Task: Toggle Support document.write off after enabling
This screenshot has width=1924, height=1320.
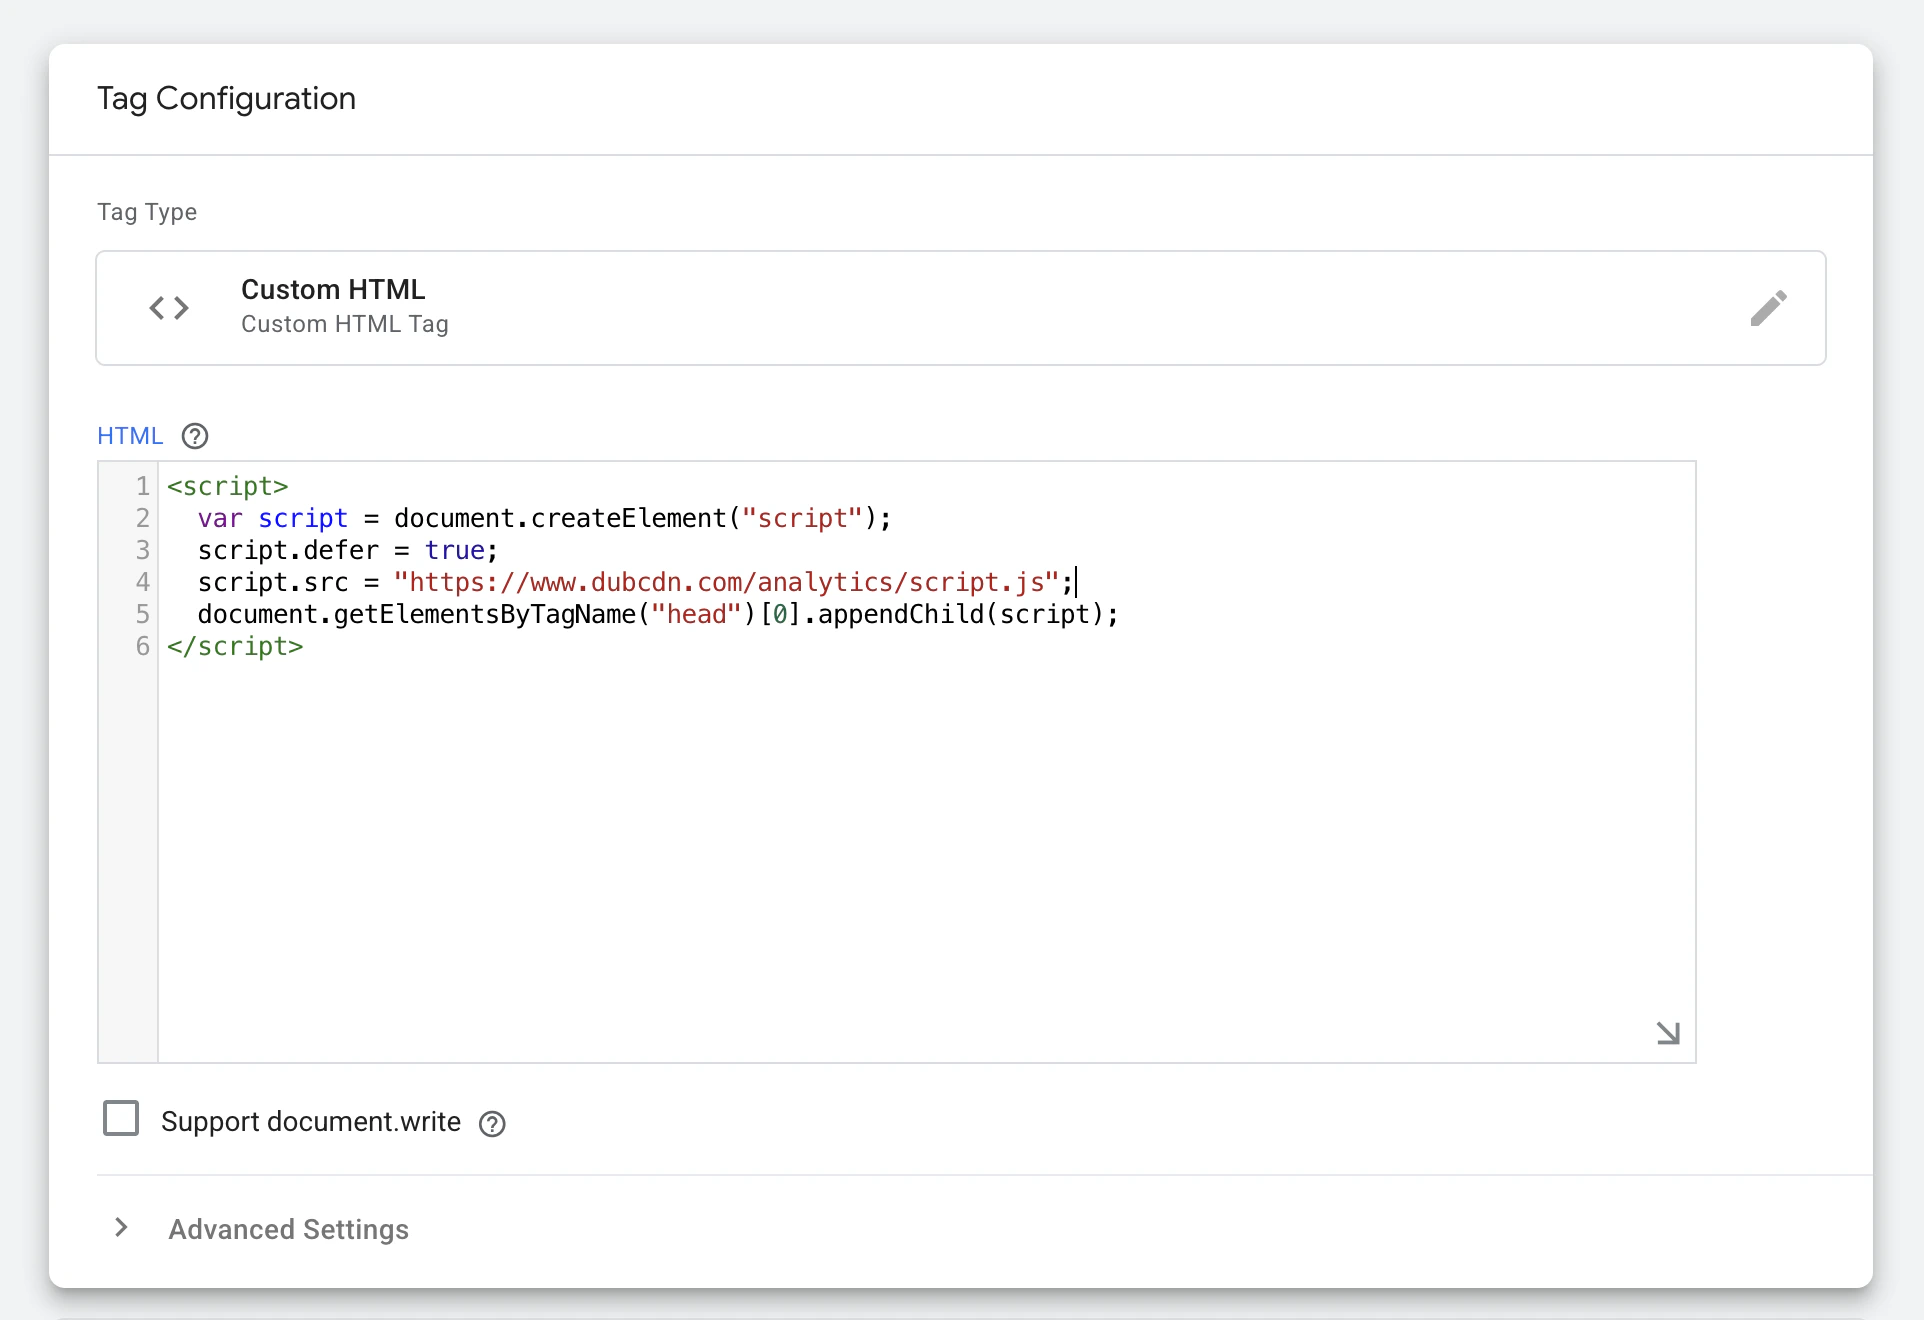Action: [121, 1119]
